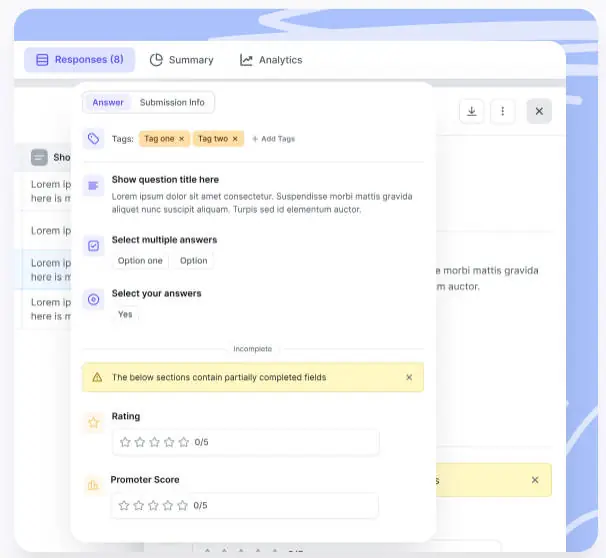Switch to the Summary tab
Image resolution: width=606 pixels, height=558 pixels.
pyautogui.click(x=182, y=60)
